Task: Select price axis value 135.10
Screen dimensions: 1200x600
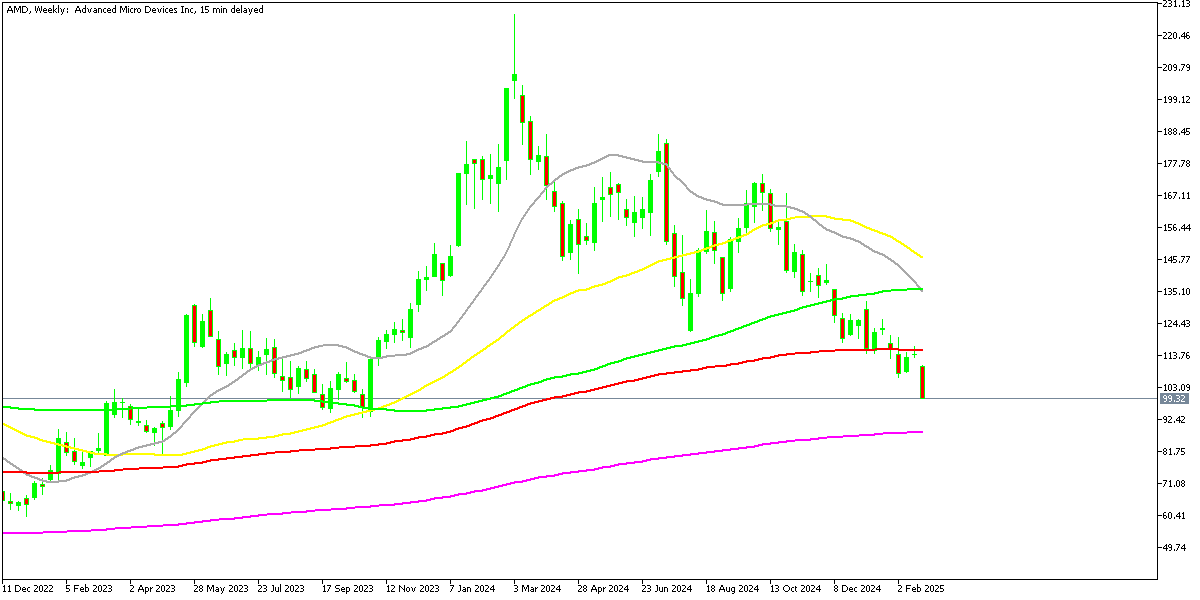Action: [x=1177, y=292]
